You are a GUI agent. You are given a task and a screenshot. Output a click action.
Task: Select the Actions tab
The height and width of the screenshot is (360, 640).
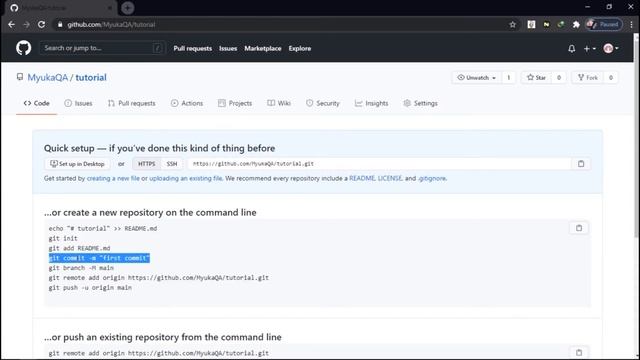click(187, 103)
